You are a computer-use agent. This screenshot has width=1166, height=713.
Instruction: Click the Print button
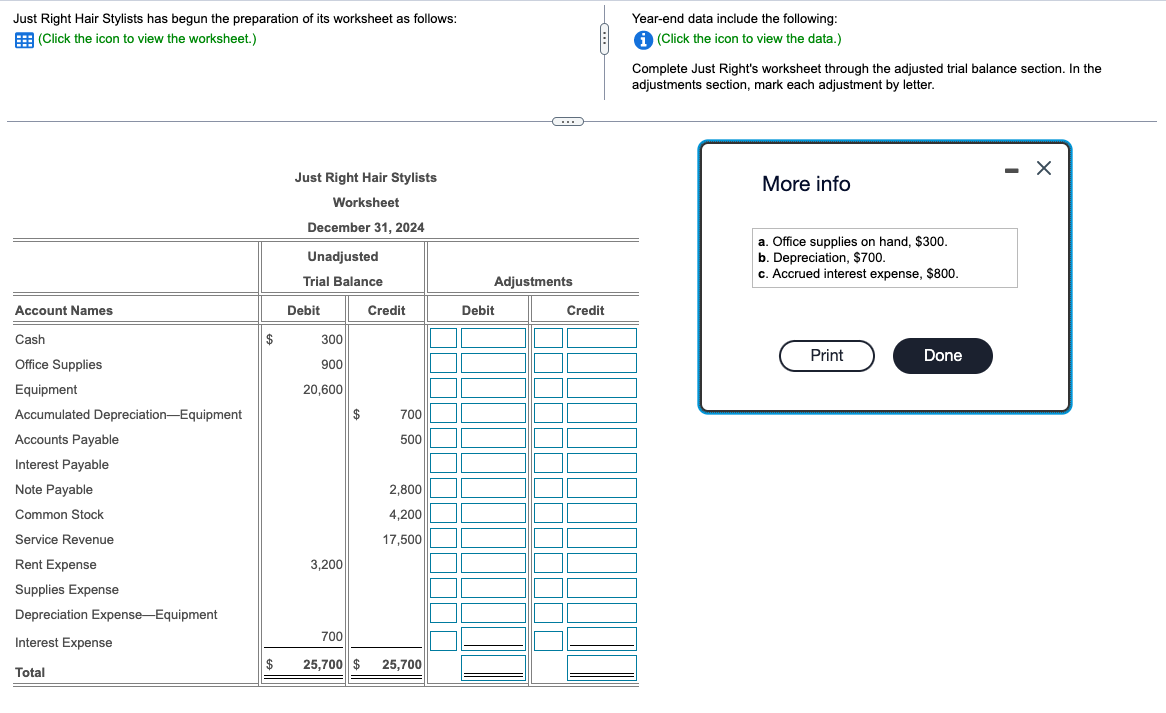pyautogui.click(x=827, y=355)
